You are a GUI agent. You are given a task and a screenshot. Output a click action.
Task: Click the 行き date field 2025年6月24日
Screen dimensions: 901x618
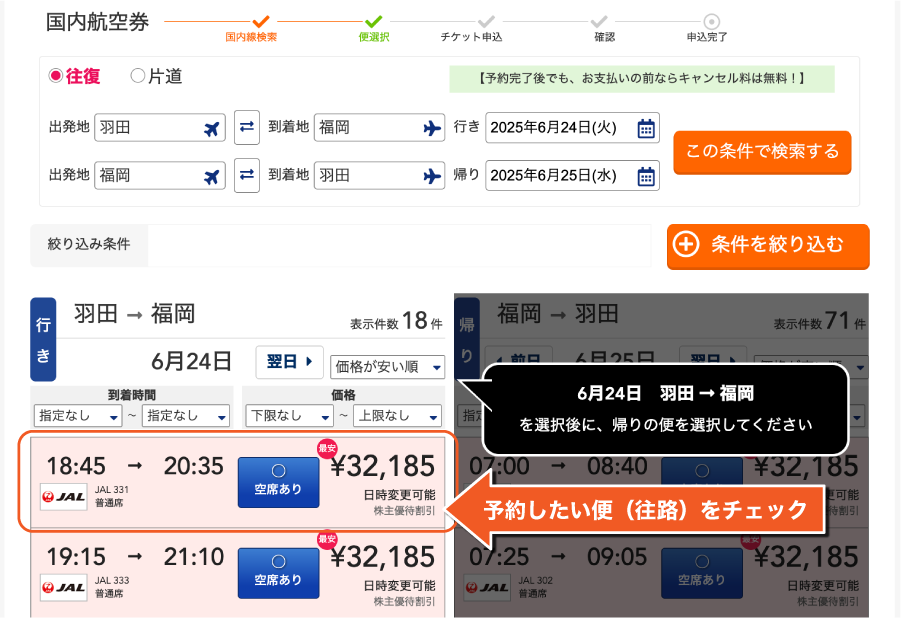click(560, 128)
